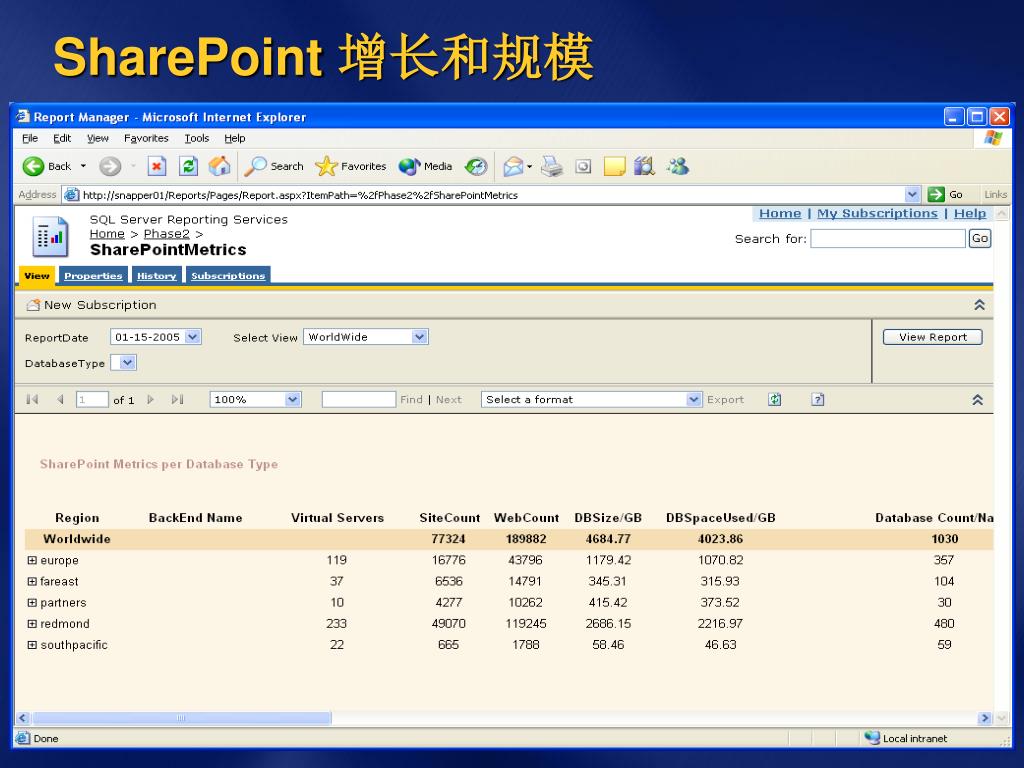Go to previous report page icon

60,400
